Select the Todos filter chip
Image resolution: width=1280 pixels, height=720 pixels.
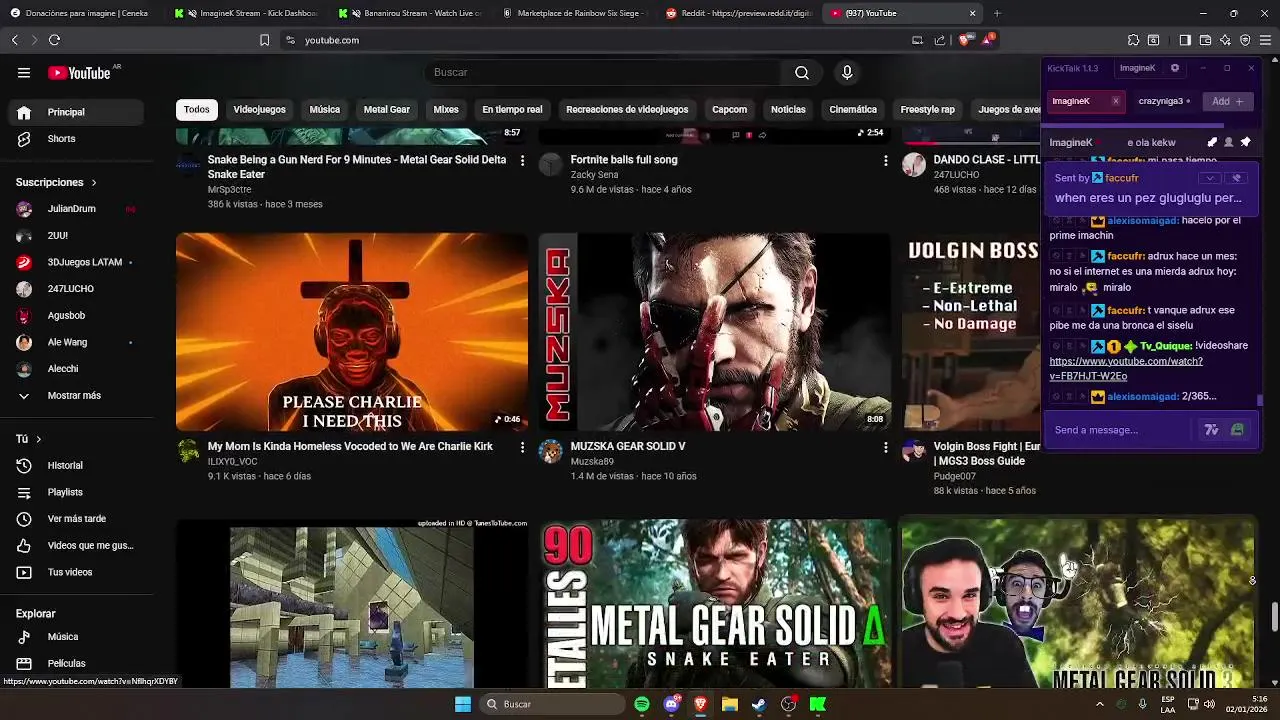(197, 110)
